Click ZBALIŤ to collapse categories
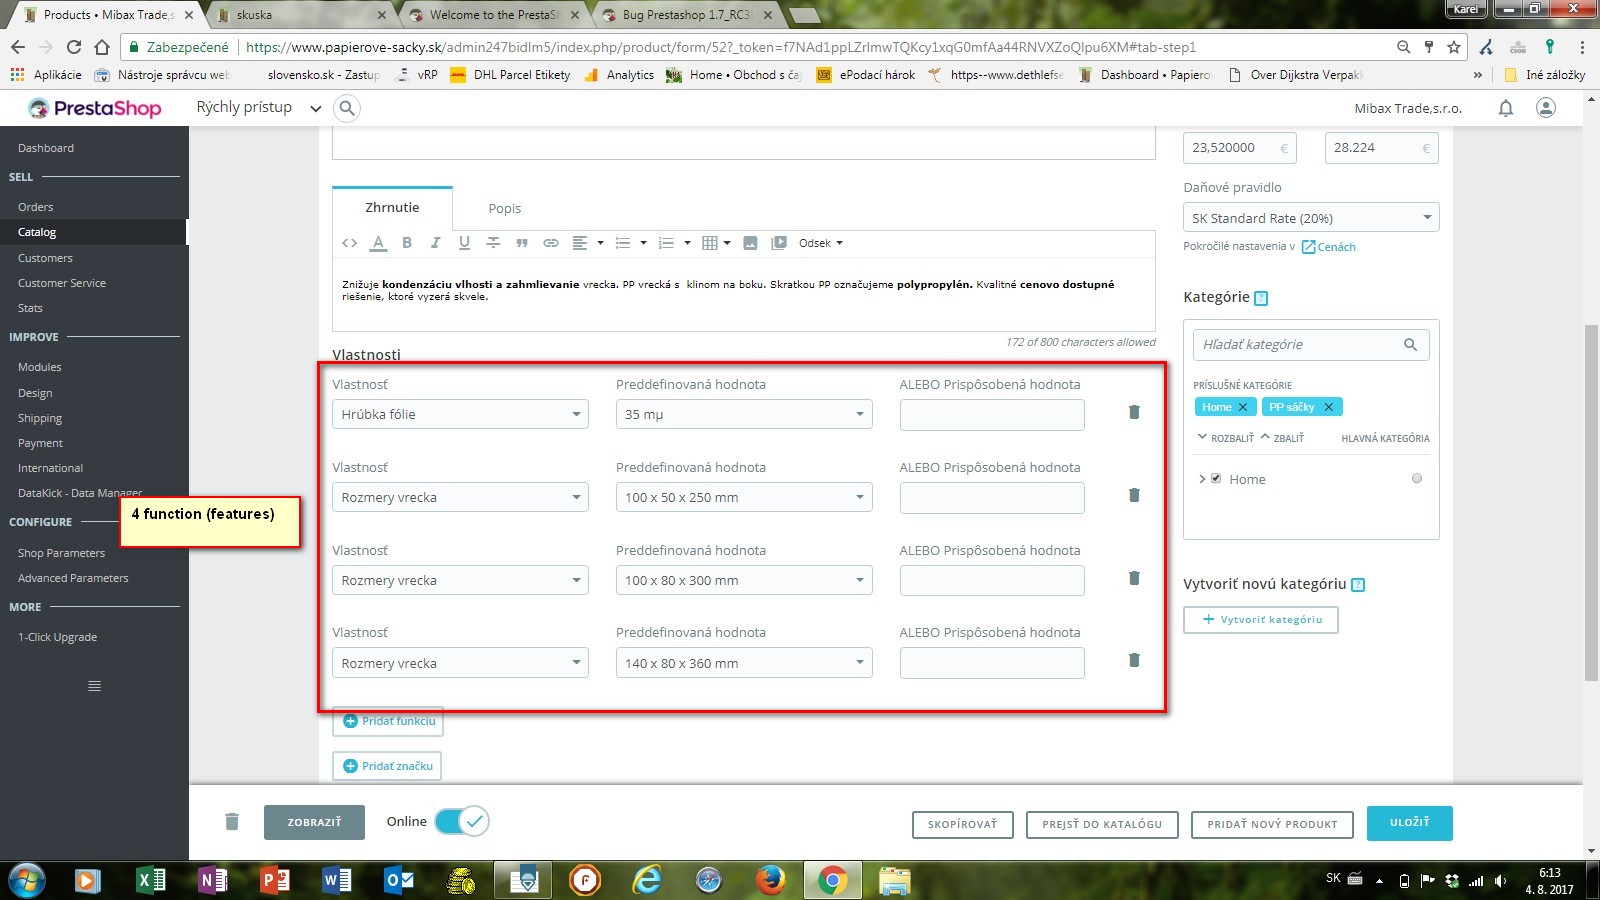 (x=1282, y=438)
